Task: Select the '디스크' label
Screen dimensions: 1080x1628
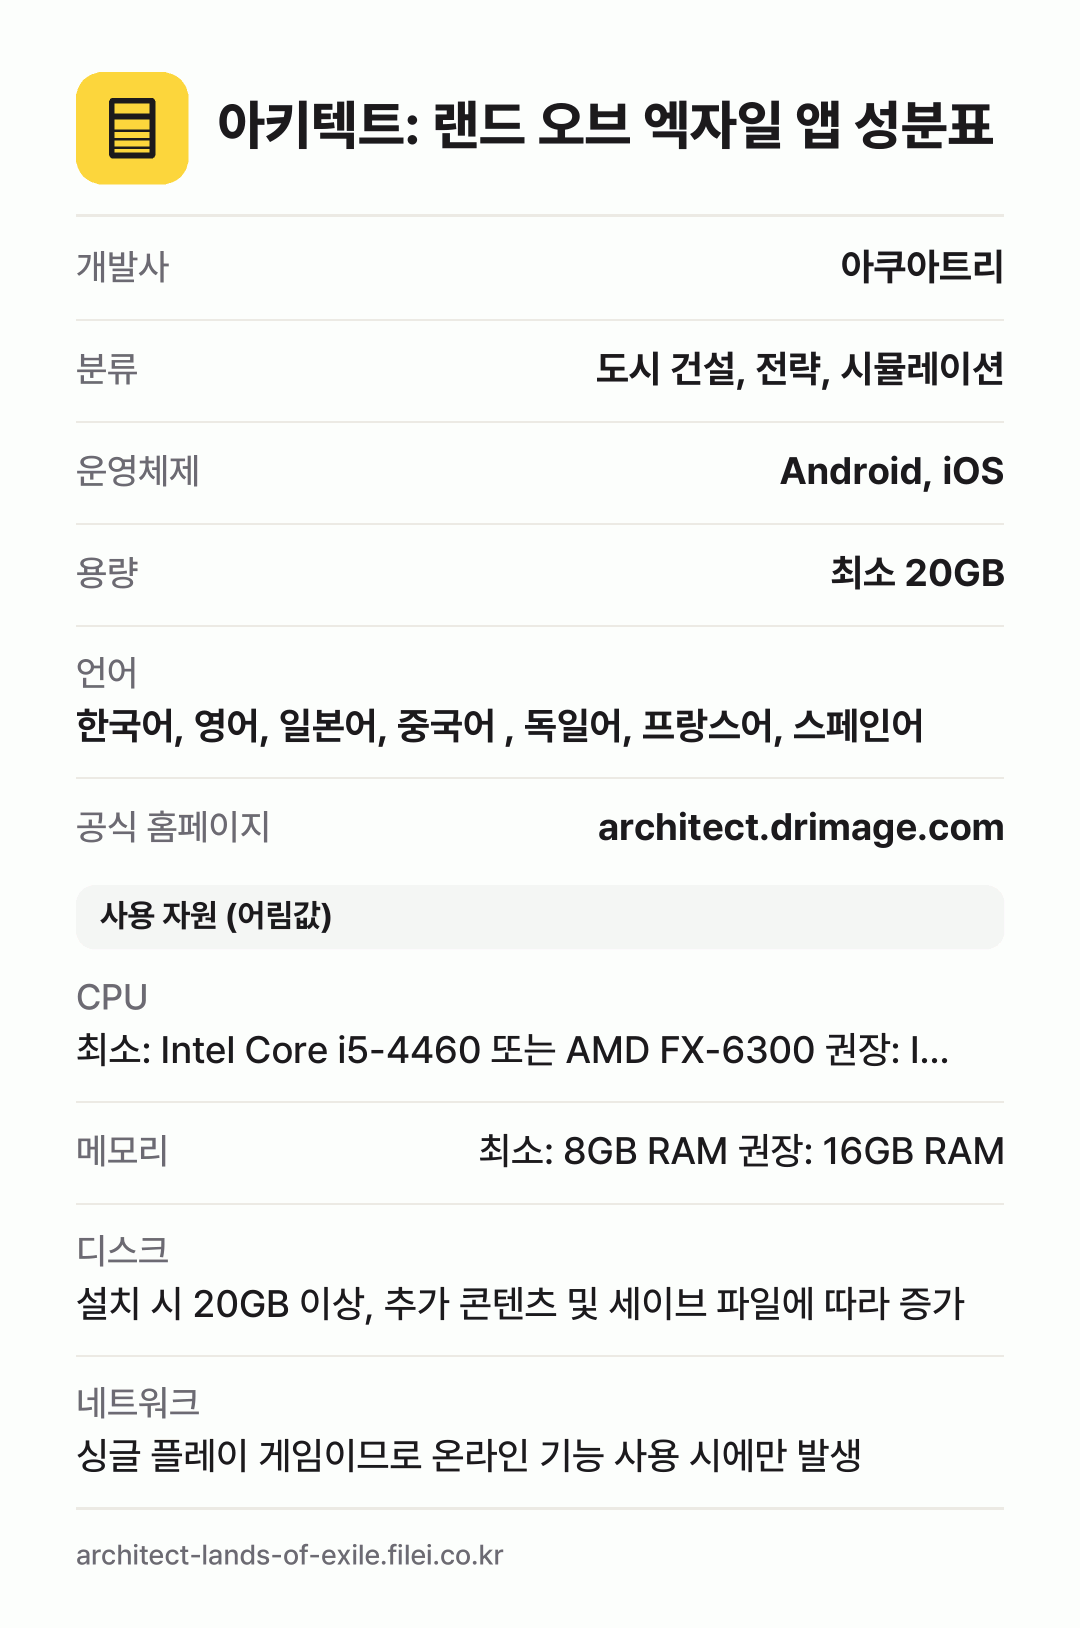Action: tap(122, 1251)
